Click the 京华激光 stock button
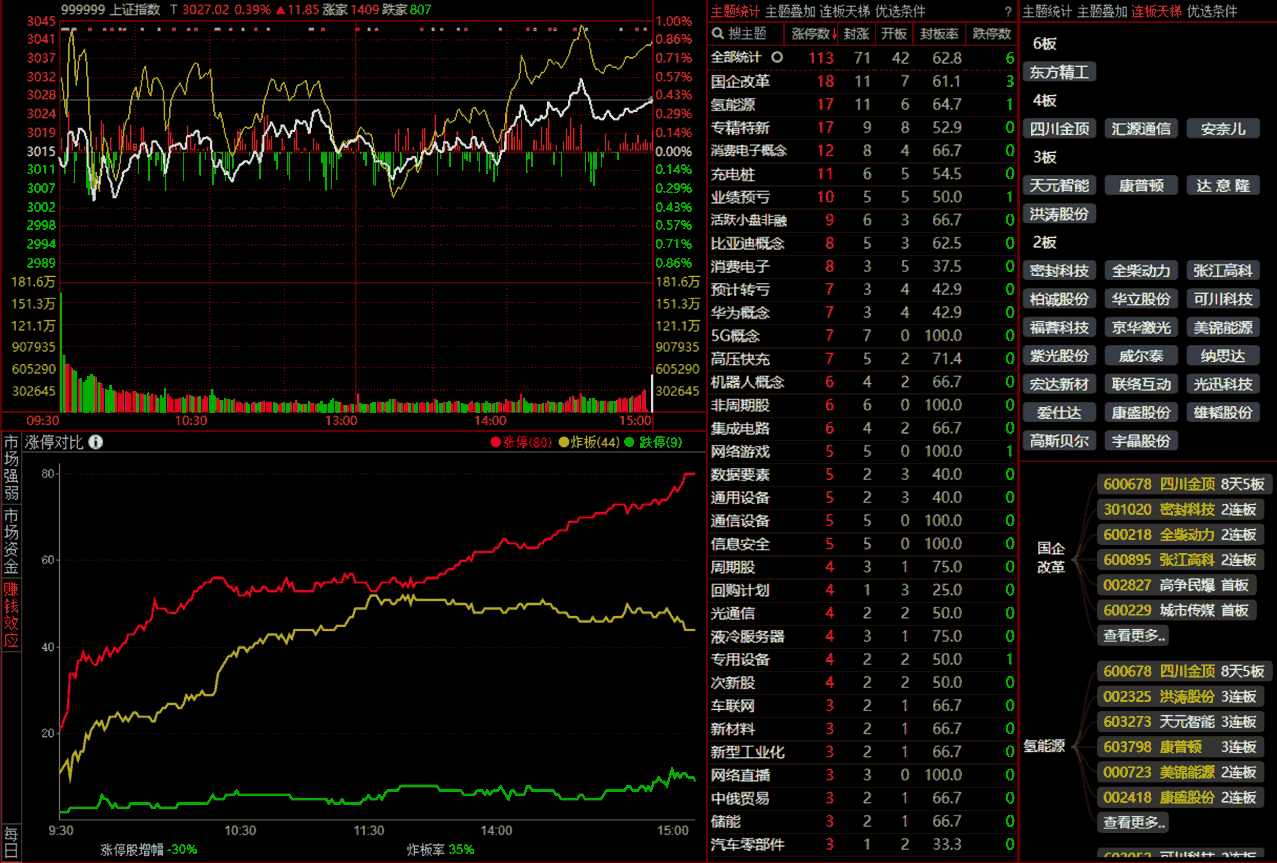Image resolution: width=1277 pixels, height=863 pixels. [x=1141, y=327]
